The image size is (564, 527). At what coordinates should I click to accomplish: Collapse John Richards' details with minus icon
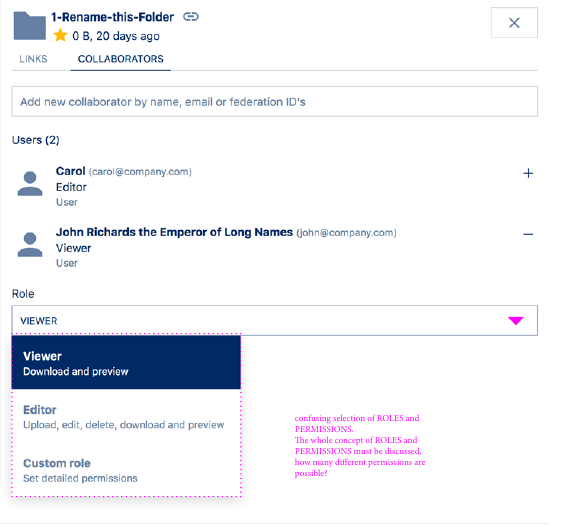point(528,235)
